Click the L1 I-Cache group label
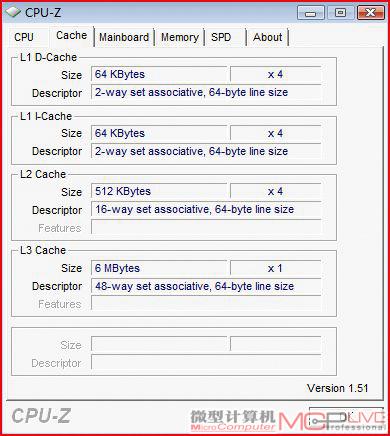This screenshot has width=390, height=436. tap(46, 116)
